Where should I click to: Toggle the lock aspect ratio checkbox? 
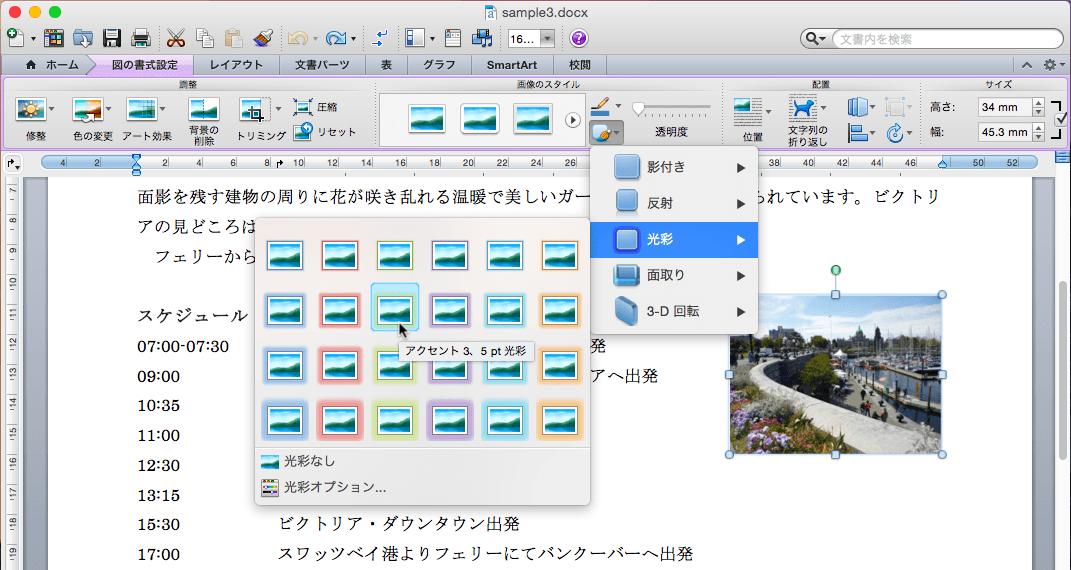click(x=1061, y=119)
